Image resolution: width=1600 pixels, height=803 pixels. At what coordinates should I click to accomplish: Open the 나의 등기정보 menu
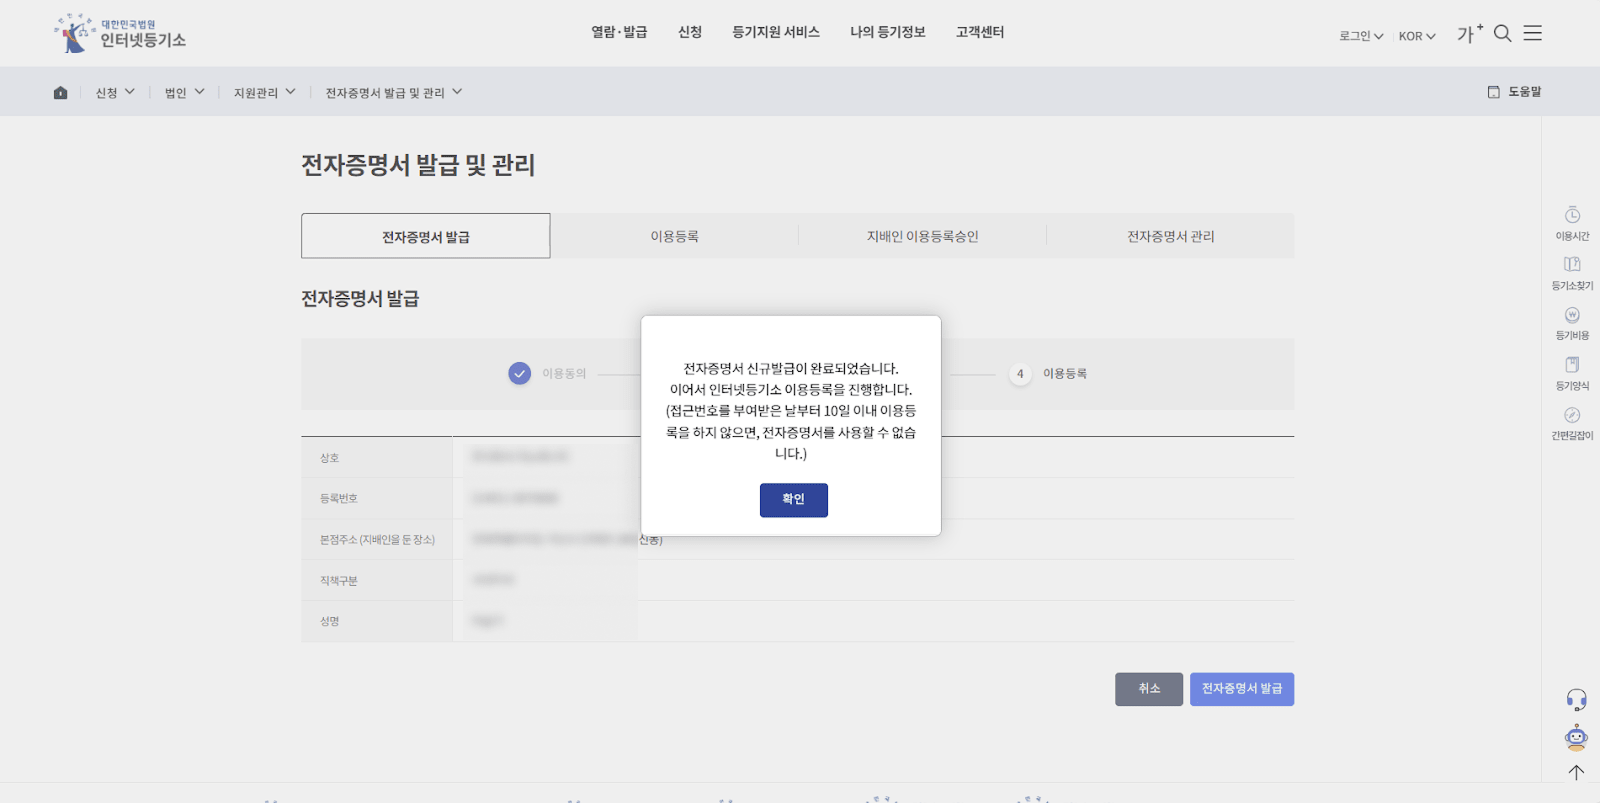point(888,32)
